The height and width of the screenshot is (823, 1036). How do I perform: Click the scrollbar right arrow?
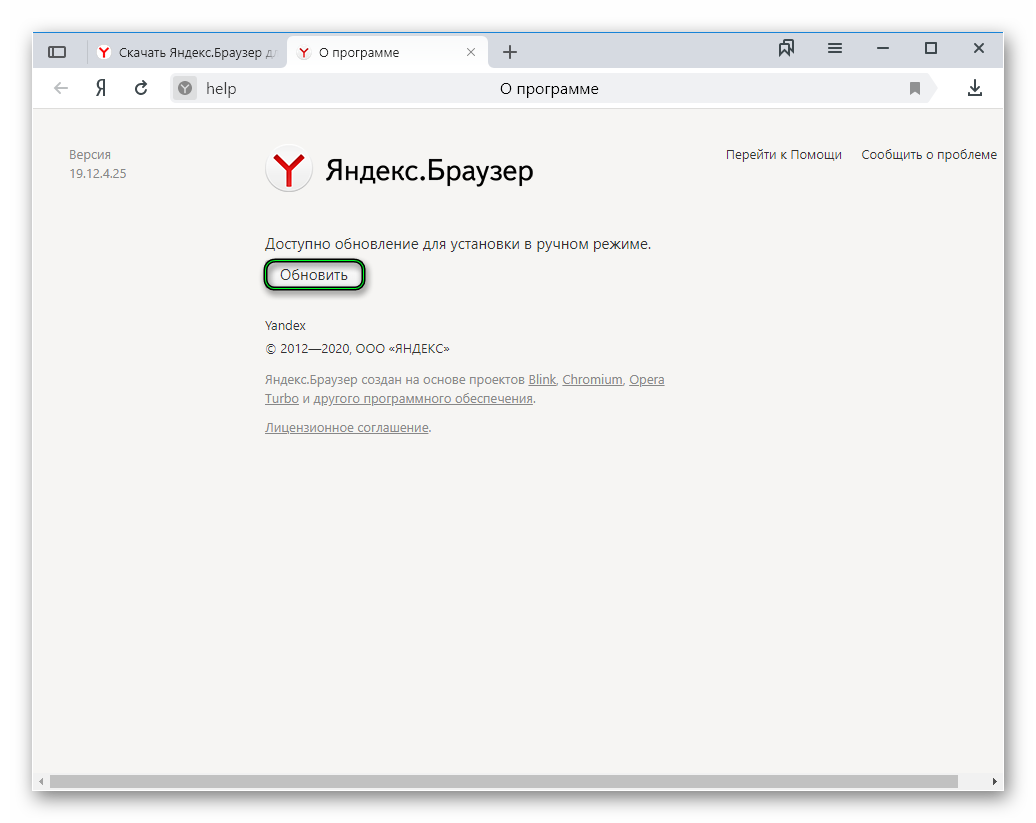click(994, 781)
